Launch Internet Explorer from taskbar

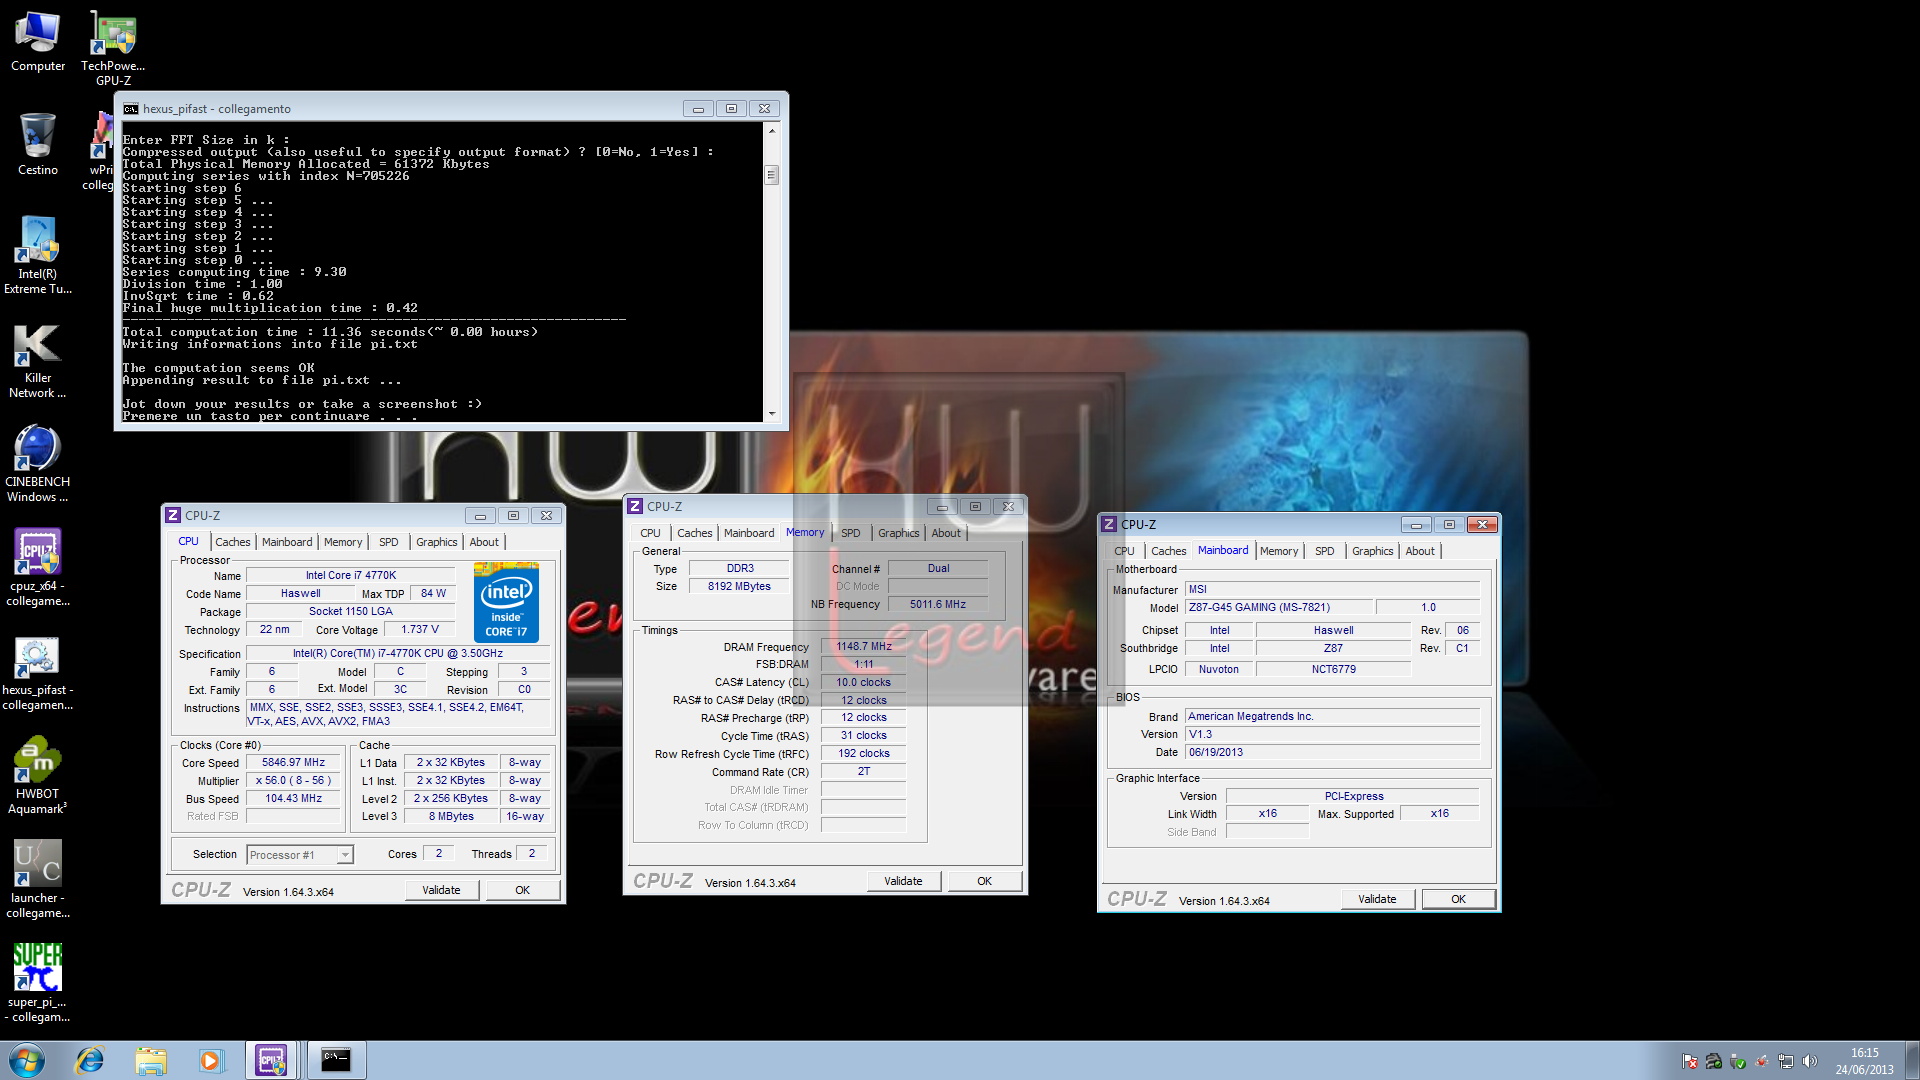coord(90,1060)
